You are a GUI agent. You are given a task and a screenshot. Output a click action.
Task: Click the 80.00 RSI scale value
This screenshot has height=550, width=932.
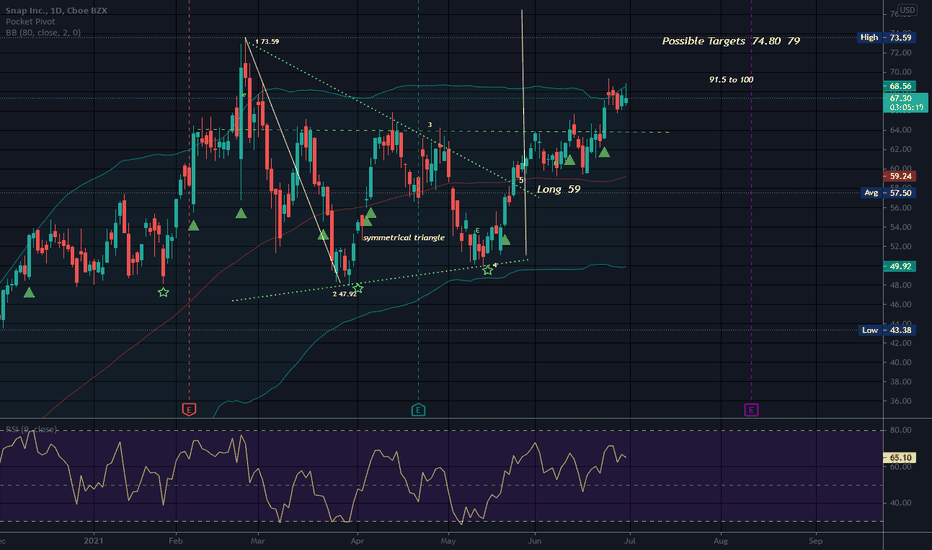point(900,430)
